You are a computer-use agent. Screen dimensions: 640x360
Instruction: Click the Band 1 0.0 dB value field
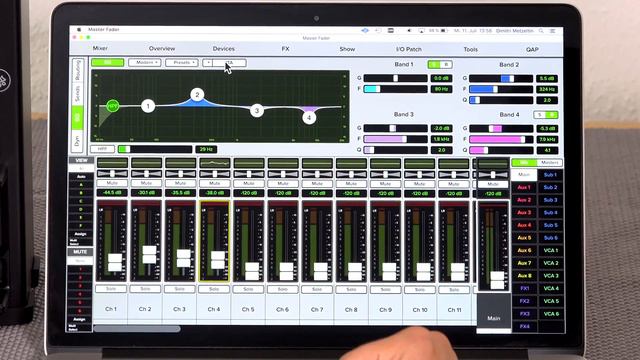pos(441,78)
